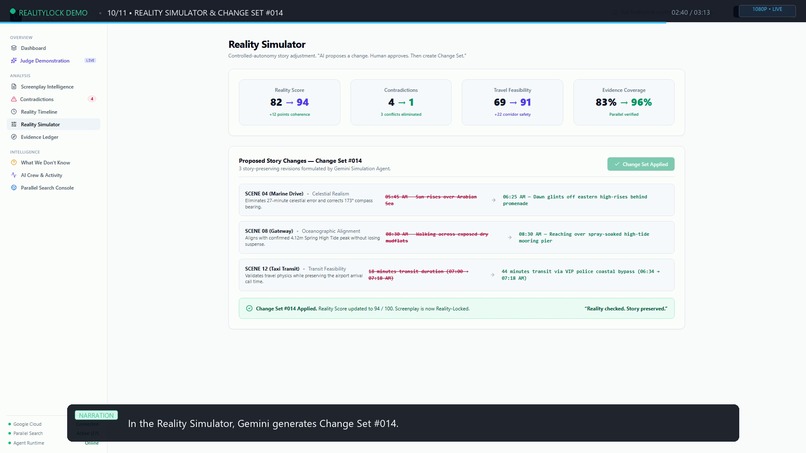
Task: Click the Agent Runtime status entry
Action: tap(27, 443)
